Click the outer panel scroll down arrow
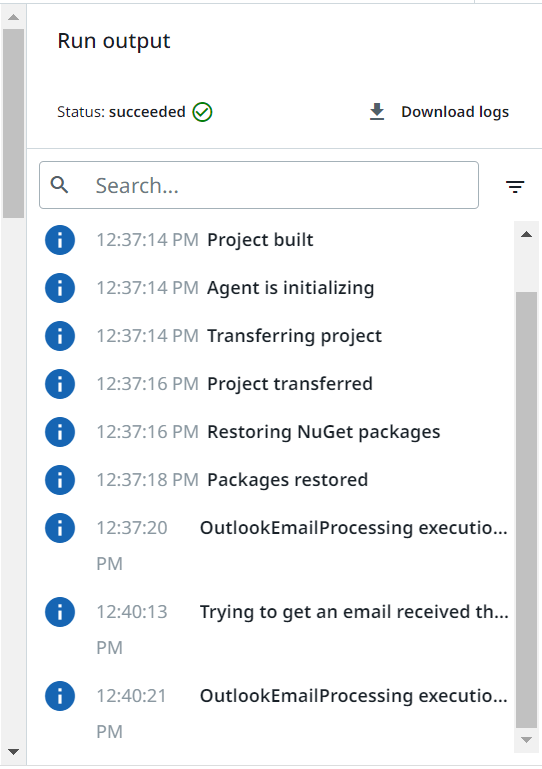This screenshot has height=769, width=542. 13,752
